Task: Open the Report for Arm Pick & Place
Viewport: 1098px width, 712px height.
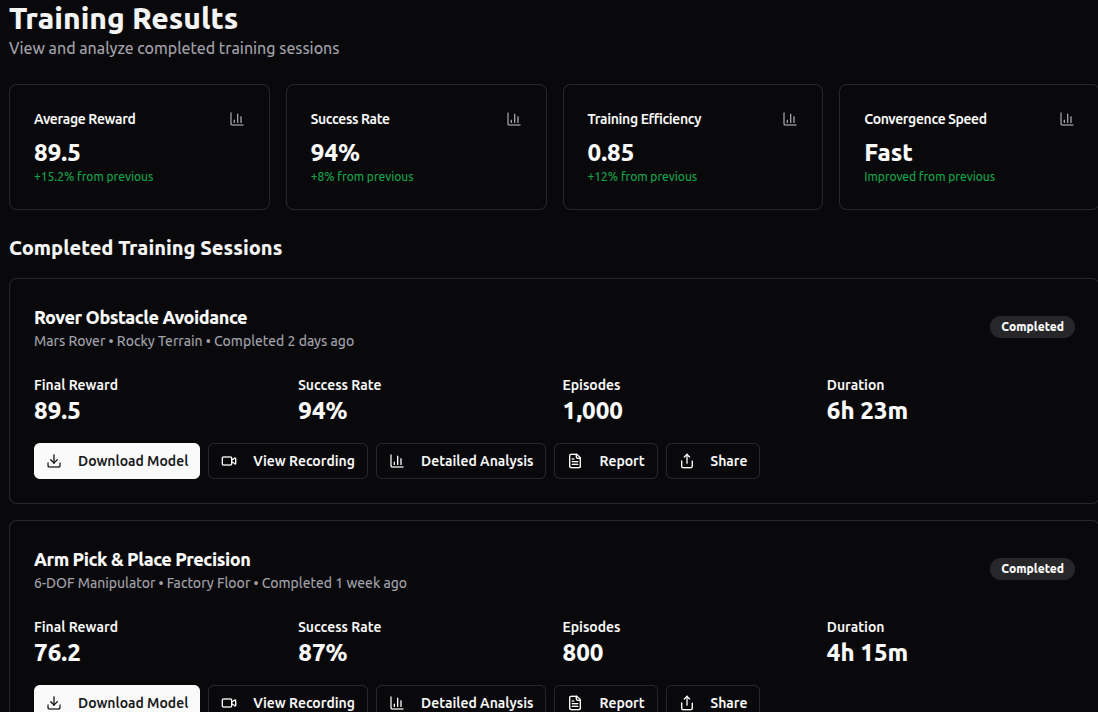Action: (606, 700)
